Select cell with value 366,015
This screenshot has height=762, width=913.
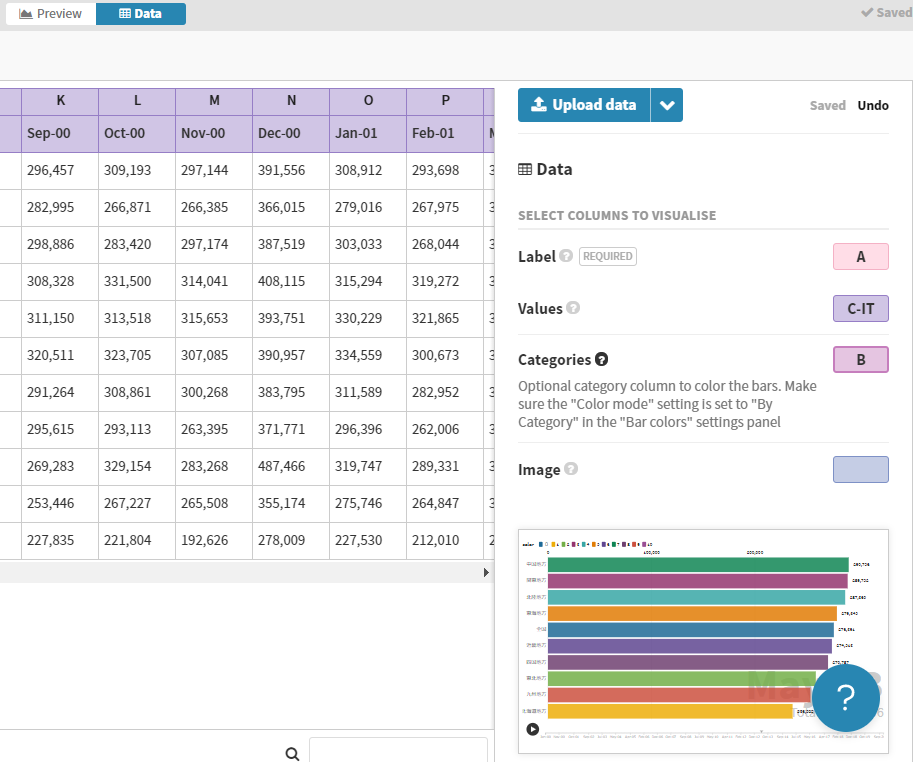tap(291, 208)
